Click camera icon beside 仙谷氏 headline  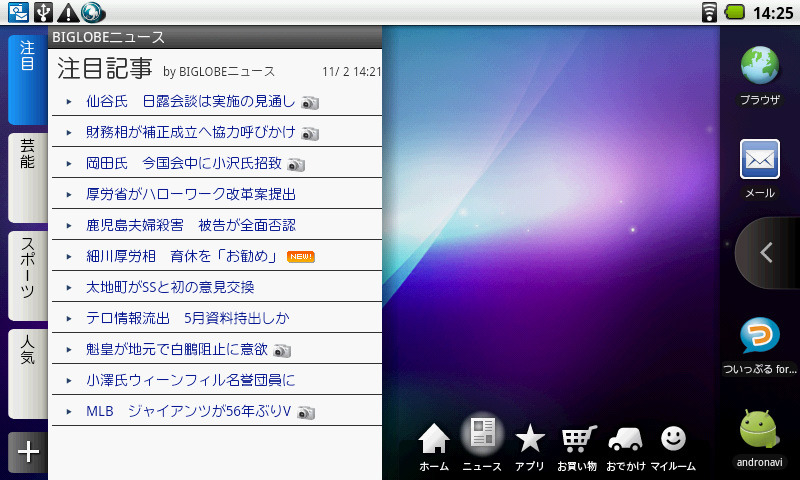coord(310,103)
